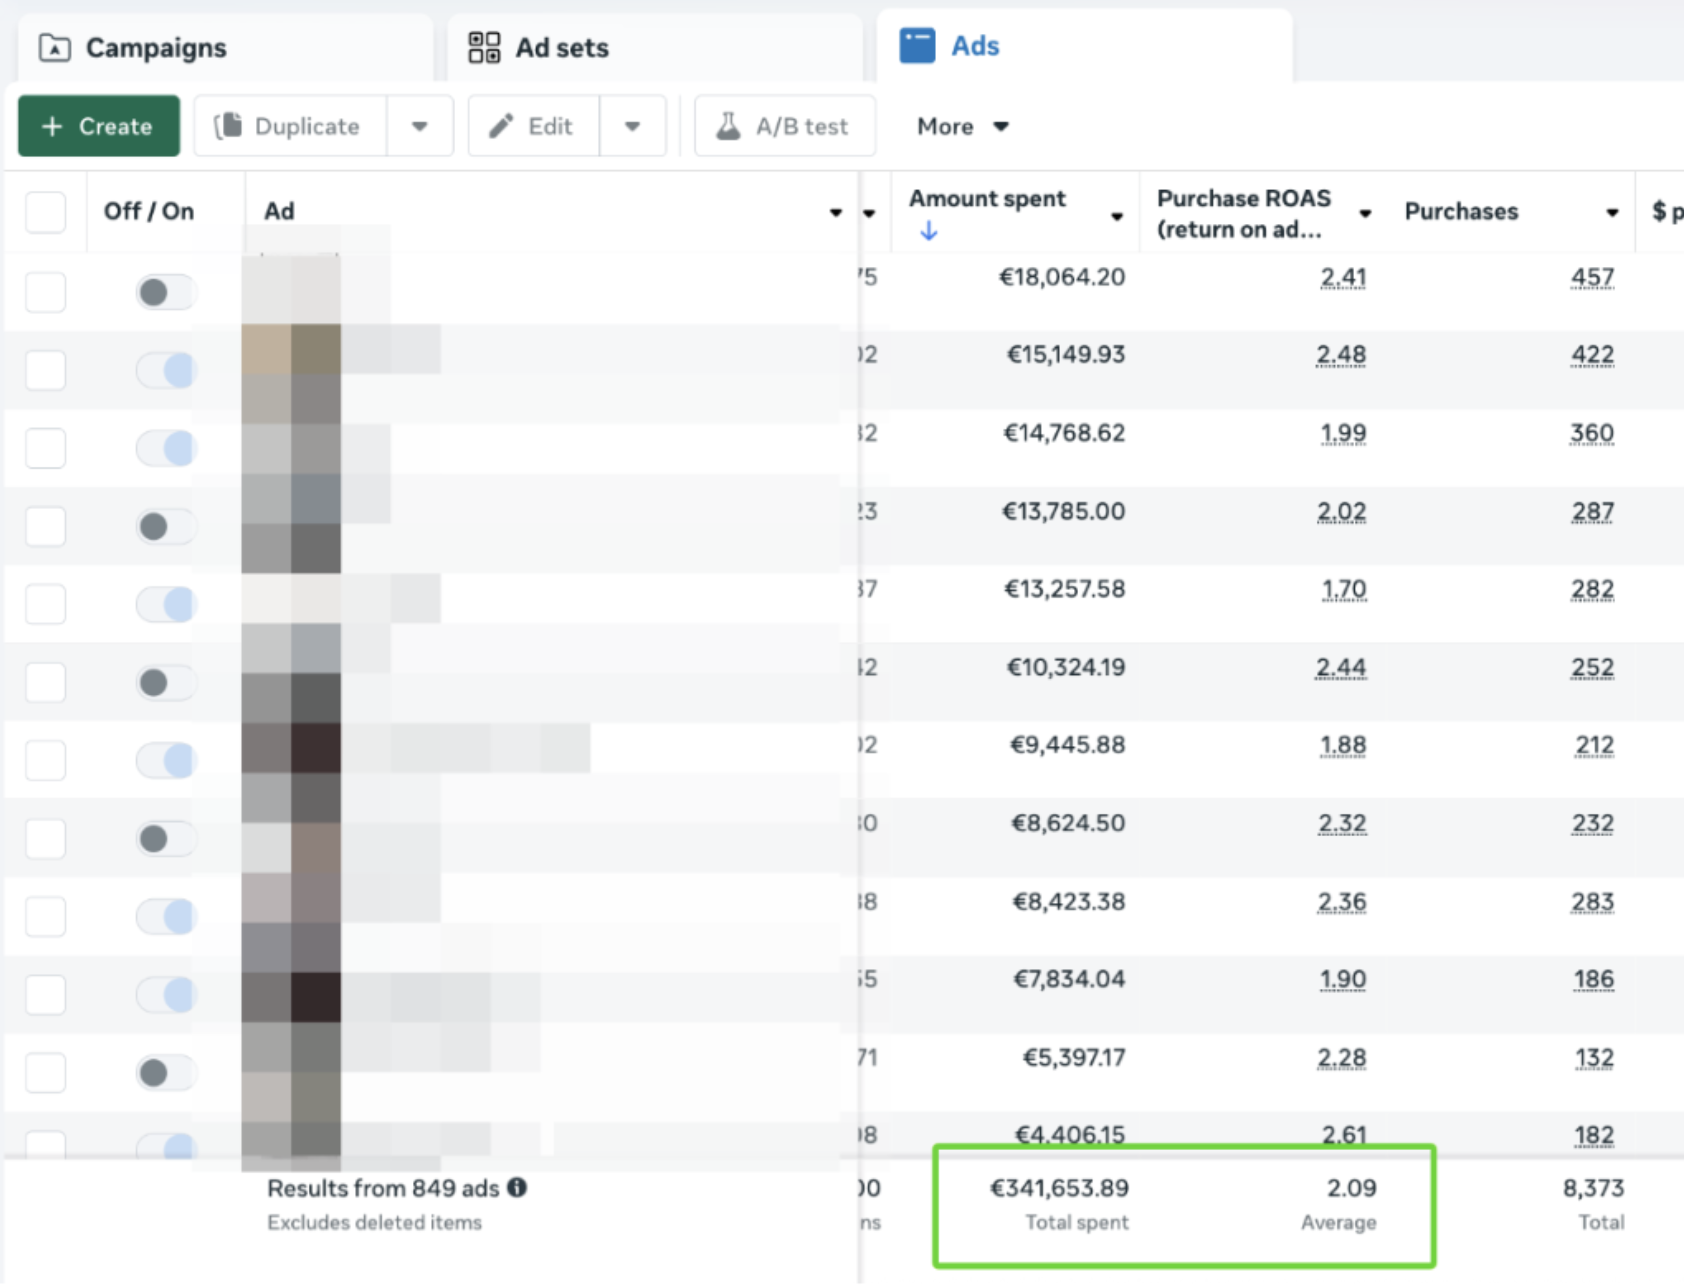This screenshot has height=1288, width=1684.
Task: Open the Ad column dropdown arrow
Action: 836,212
